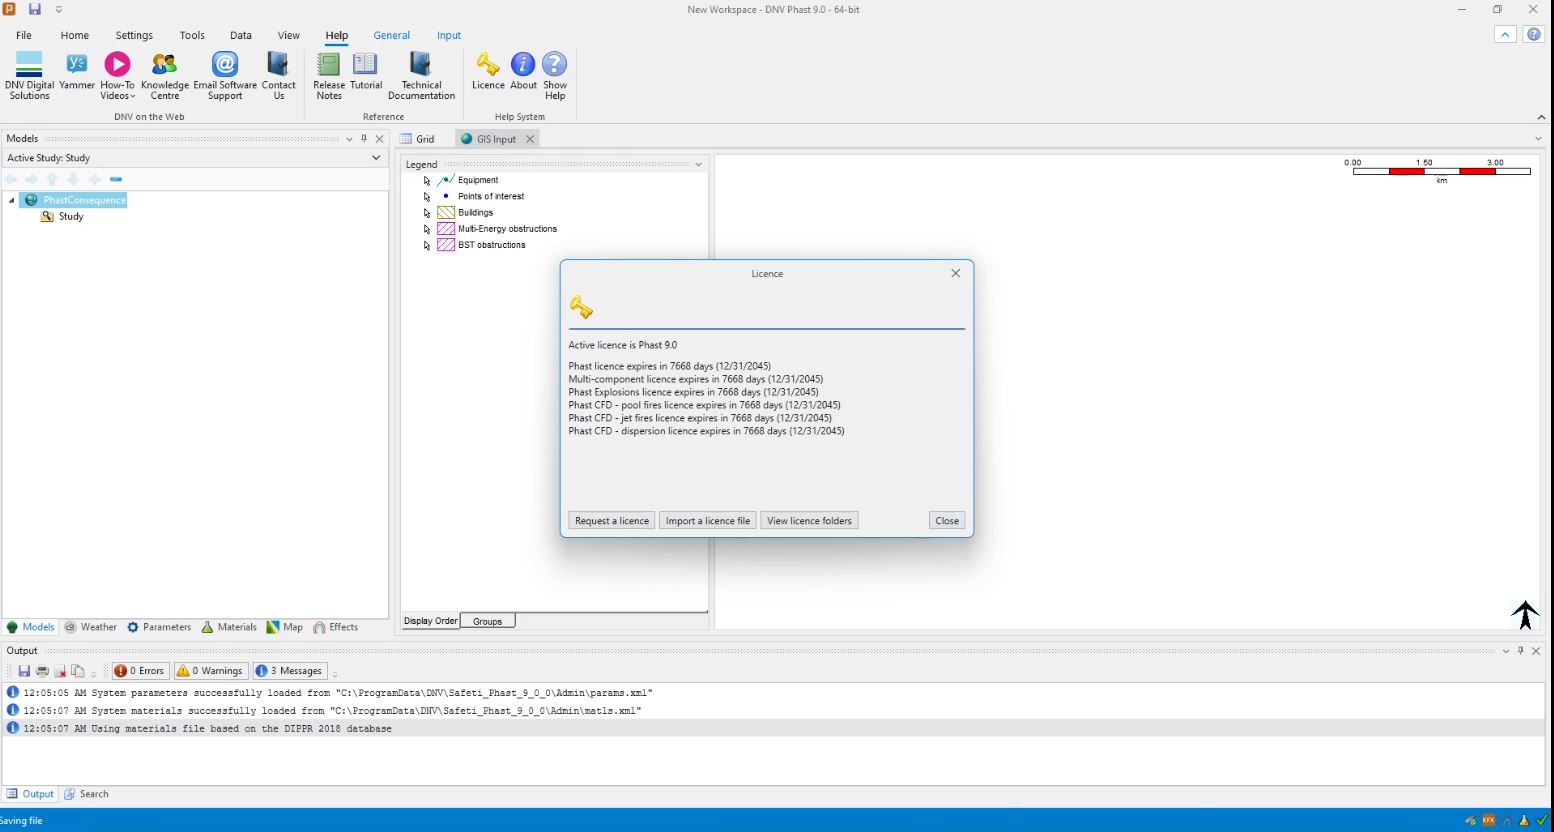Switch to the Weather panel tab
Image resolution: width=1554 pixels, height=832 pixels.
coord(91,627)
